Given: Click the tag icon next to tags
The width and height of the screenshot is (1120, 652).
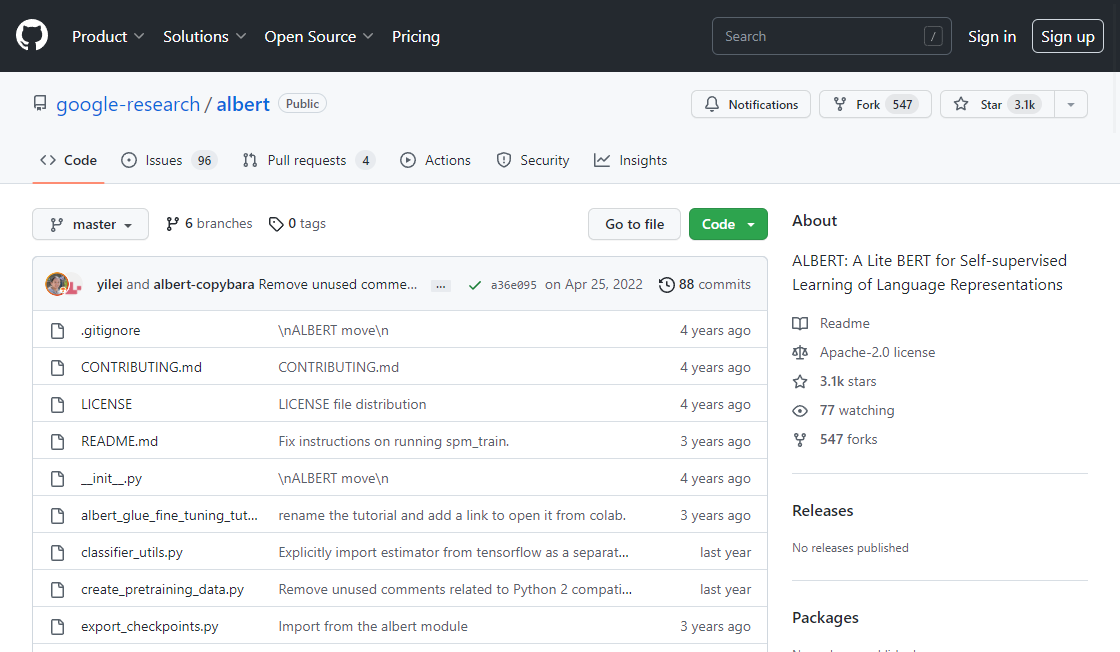Looking at the screenshot, I should coord(276,224).
